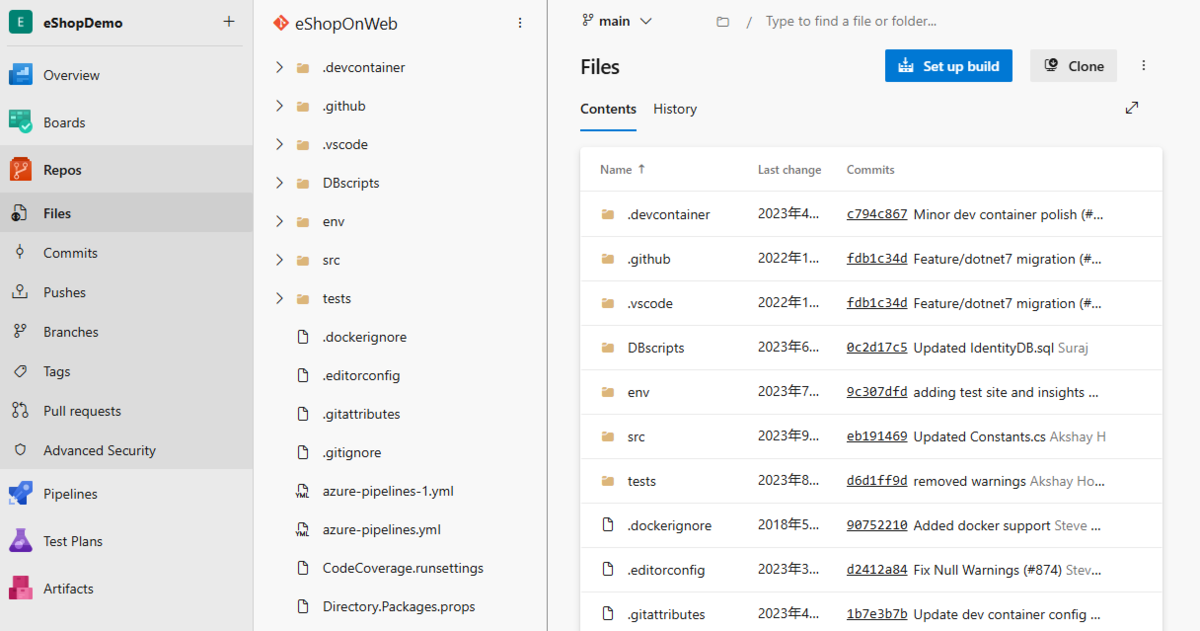Open commit fdb1c34d
1200x631 pixels.
pyautogui.click(x=877, y=258)
